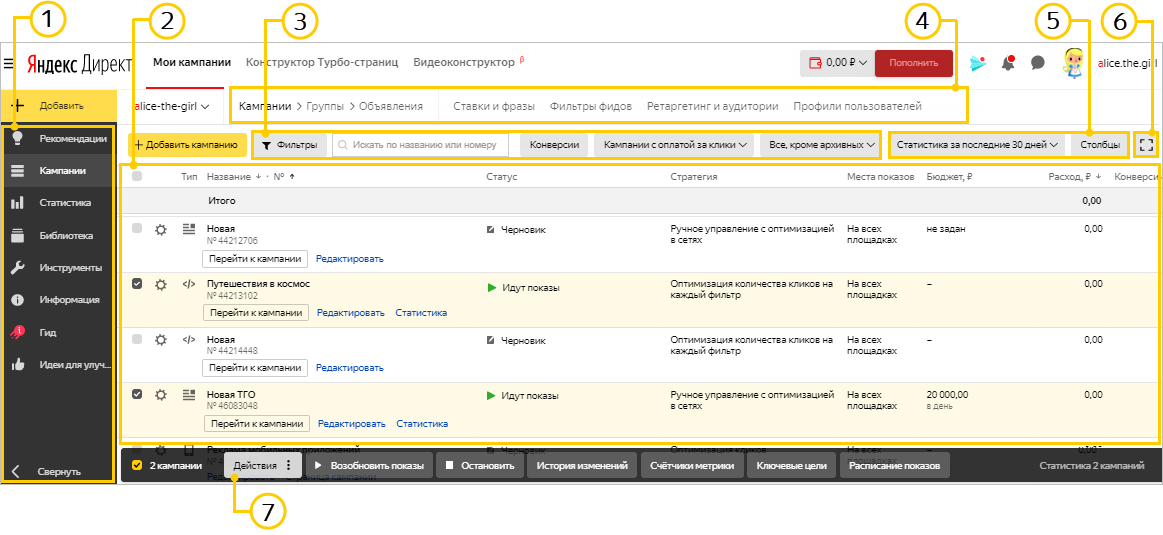
Task: Expand Статистика за последние 30 дней dropdown
Action: tap(978, 145)
